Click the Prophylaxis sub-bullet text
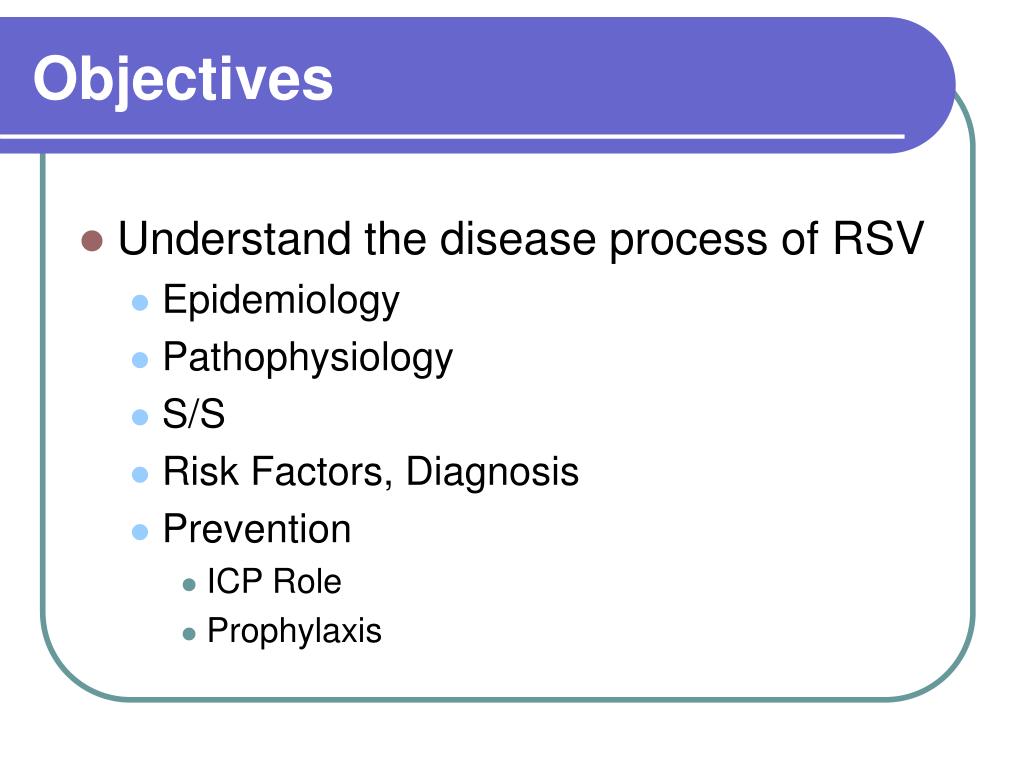Image resolution: width=1024 pixels, height=768 pixels. tap(294, 632)
